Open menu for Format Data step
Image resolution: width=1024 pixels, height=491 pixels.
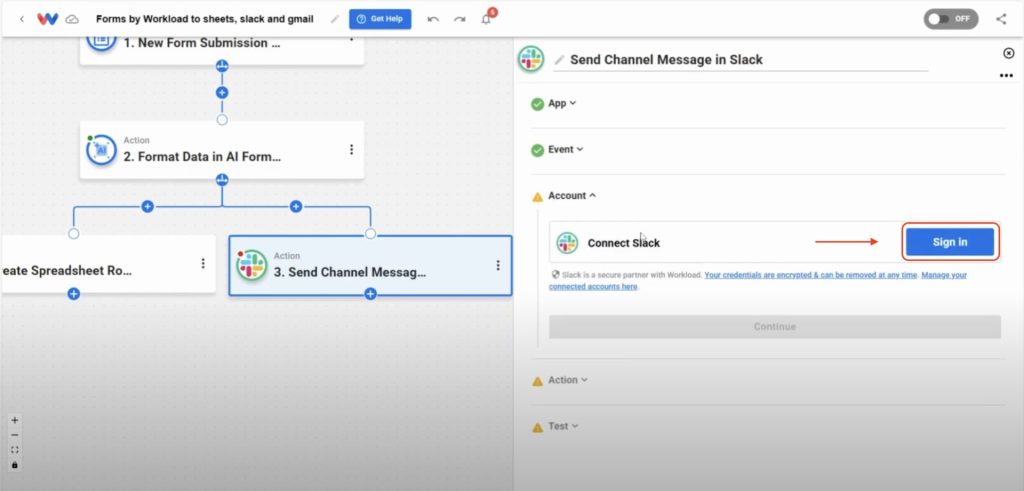(351, 150)
